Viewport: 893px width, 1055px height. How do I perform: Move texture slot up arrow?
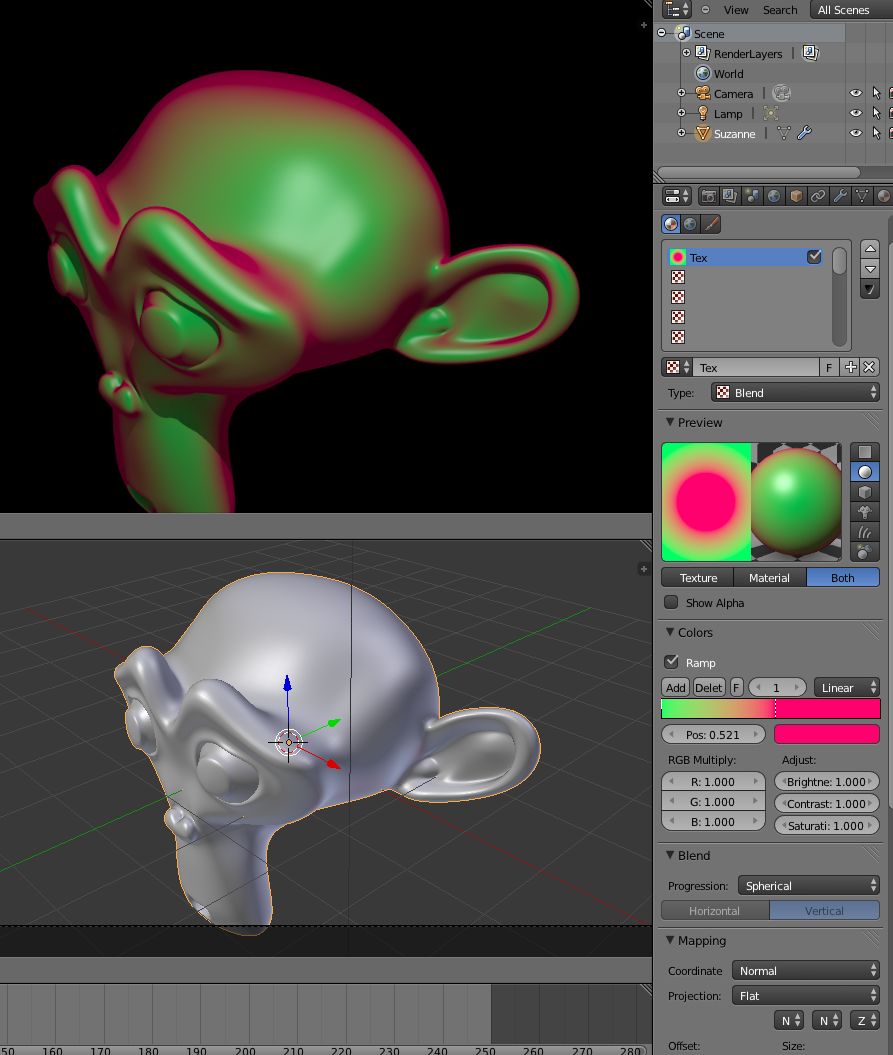point(870,249)
